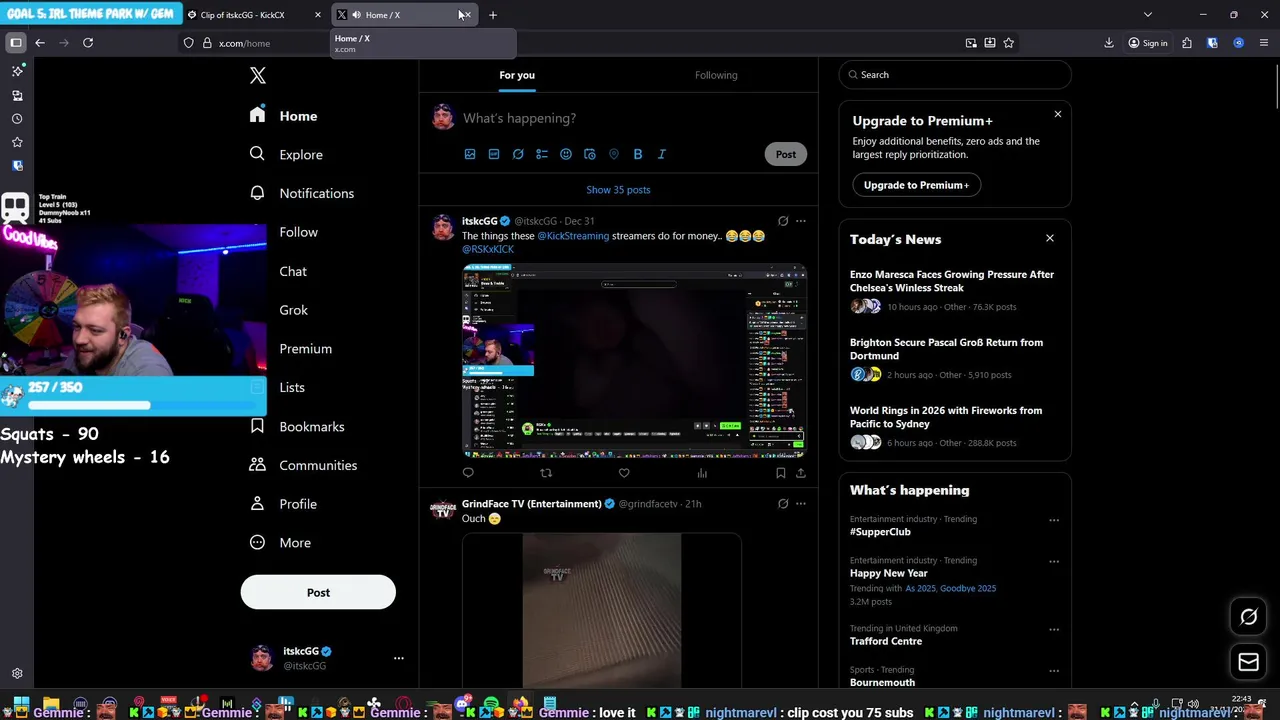Add a poll with the poll icon
Viewport: 1280px width, 720px height.
pyautogui.click(x=542, y=154)
